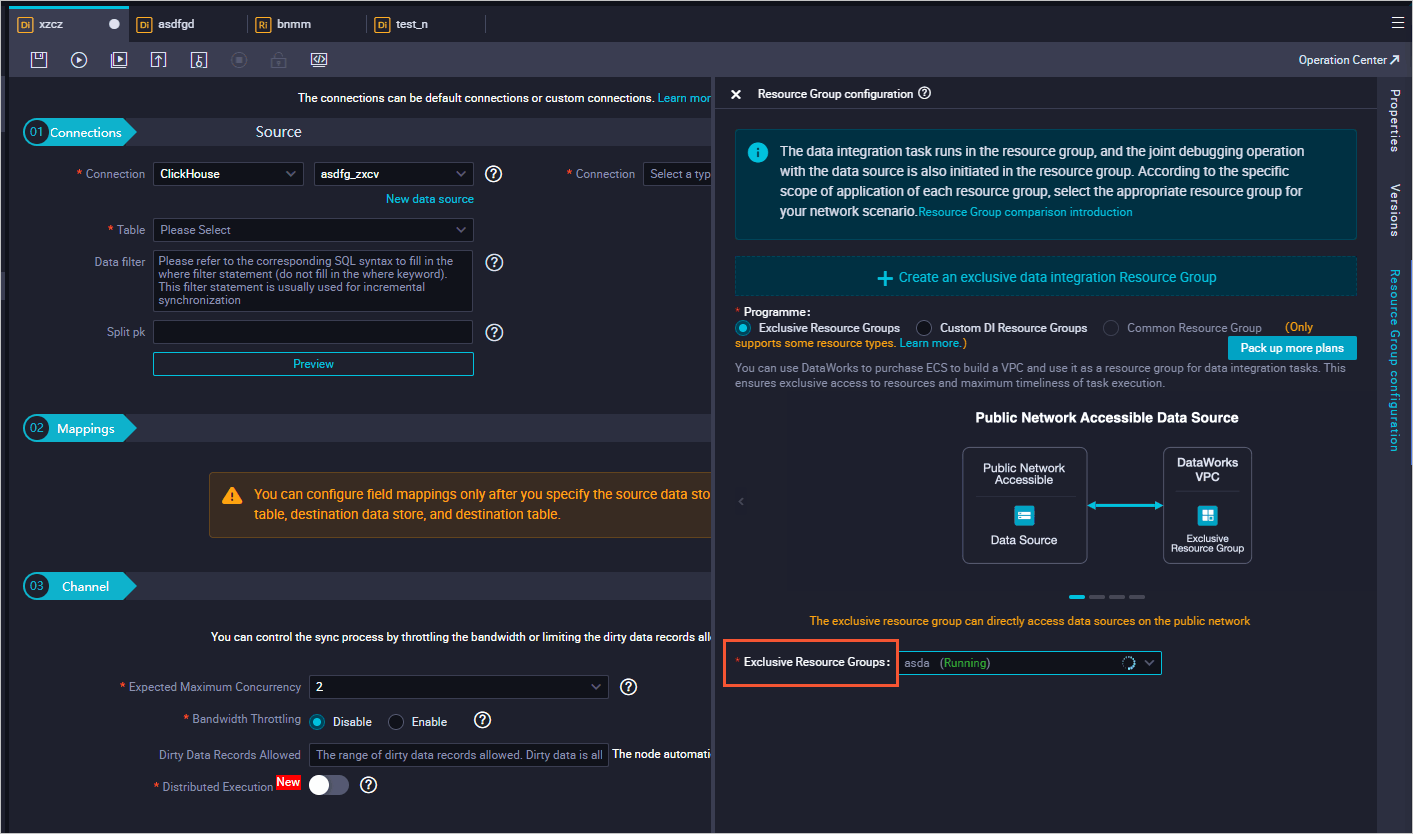1413x834 pixels.
Task: Select the Common Resource Group radio button
Action: click(x=1111, y=328)
